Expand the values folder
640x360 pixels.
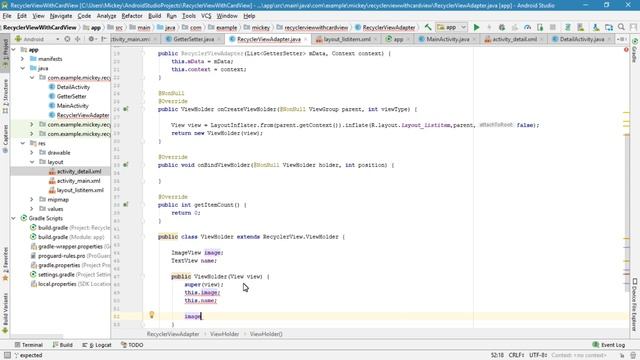(32, 209)
